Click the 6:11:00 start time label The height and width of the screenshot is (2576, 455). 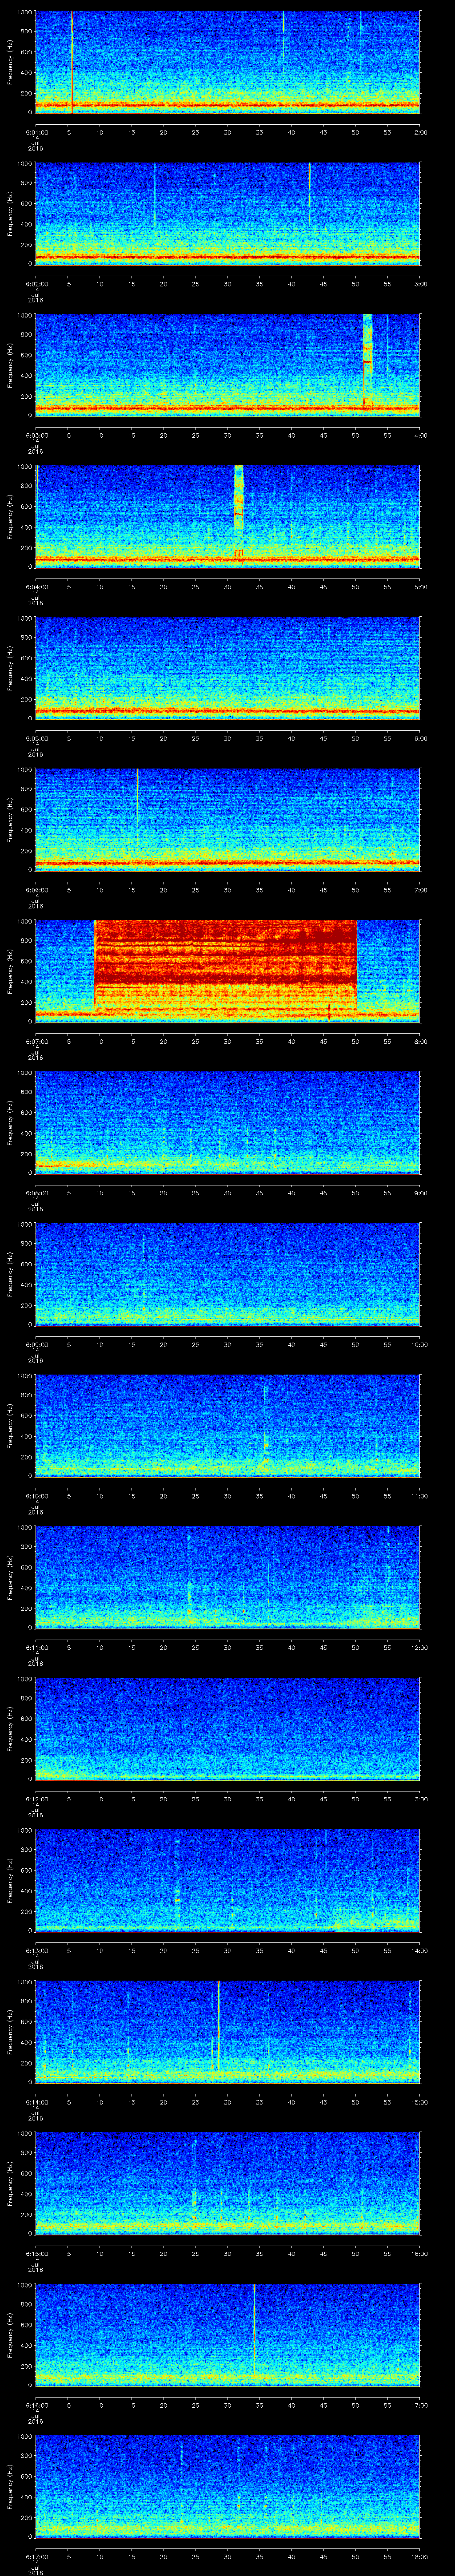36,1648
